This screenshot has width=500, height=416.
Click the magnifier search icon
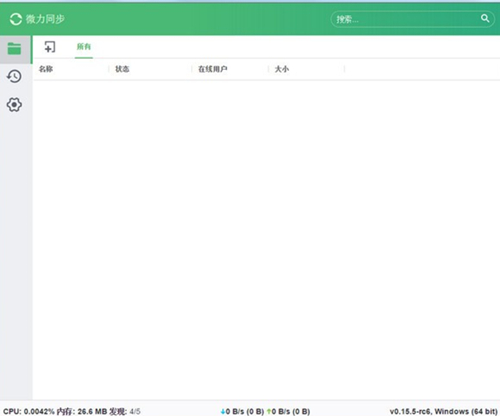click(x=485, y=18)
